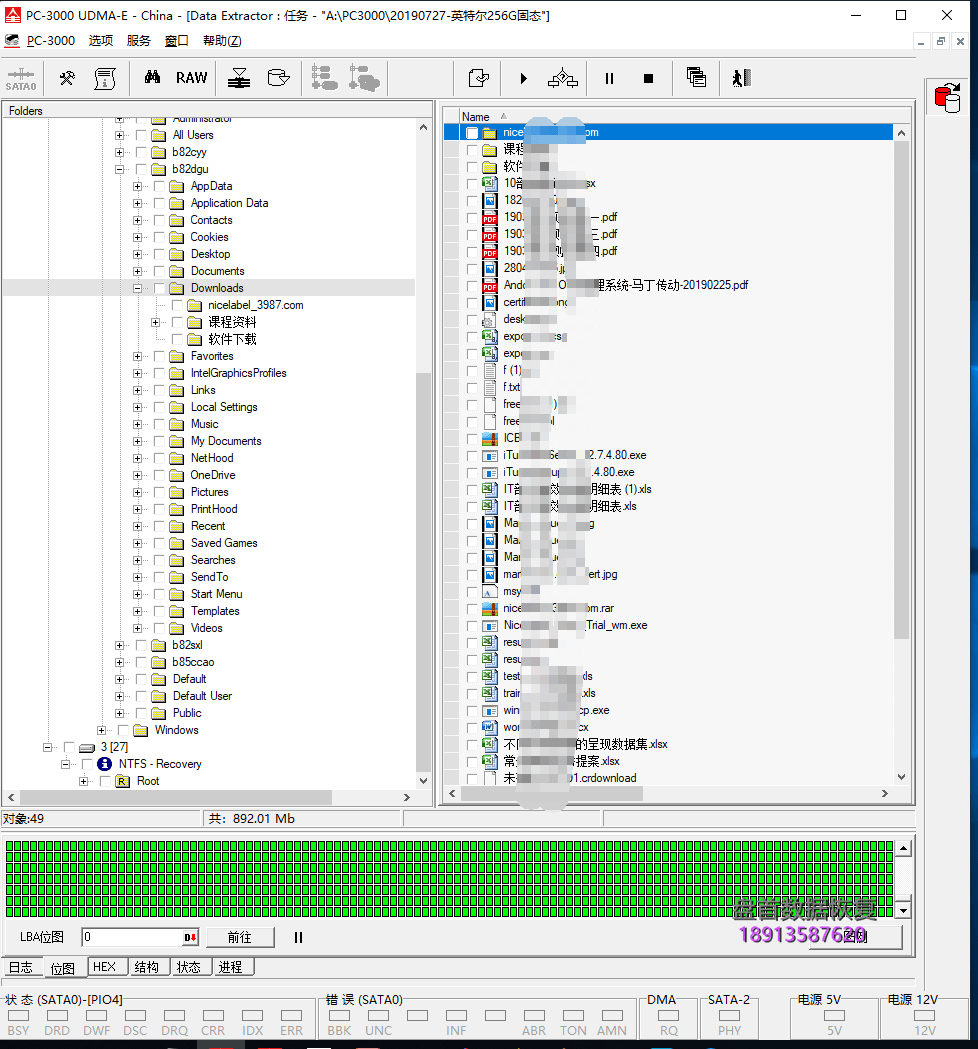
Task: Tick the Desktop folder checkbox
Action: [159, 254]
